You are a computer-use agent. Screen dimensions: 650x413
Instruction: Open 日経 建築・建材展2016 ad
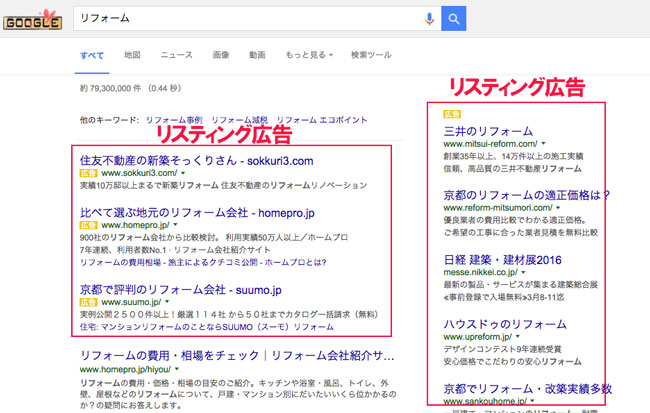coord(502,260)
